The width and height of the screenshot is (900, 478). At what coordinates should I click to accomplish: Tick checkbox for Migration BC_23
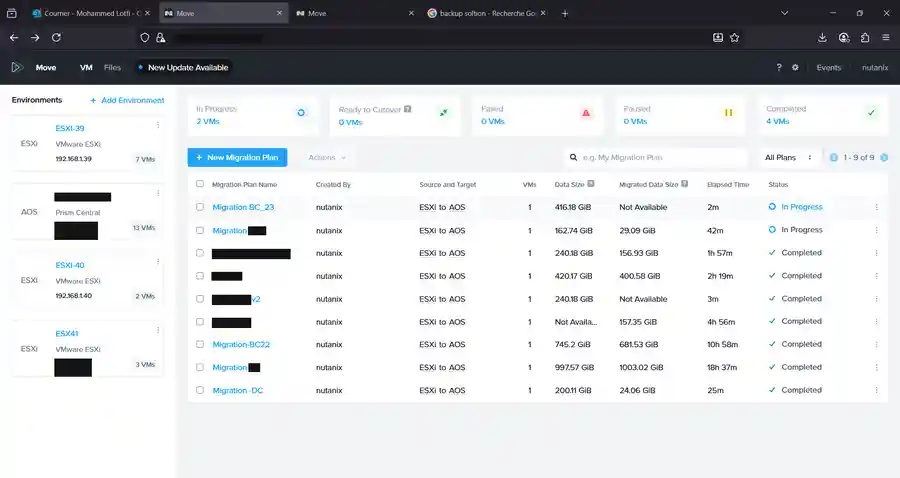pyautogui.click(x=200, y=207)
